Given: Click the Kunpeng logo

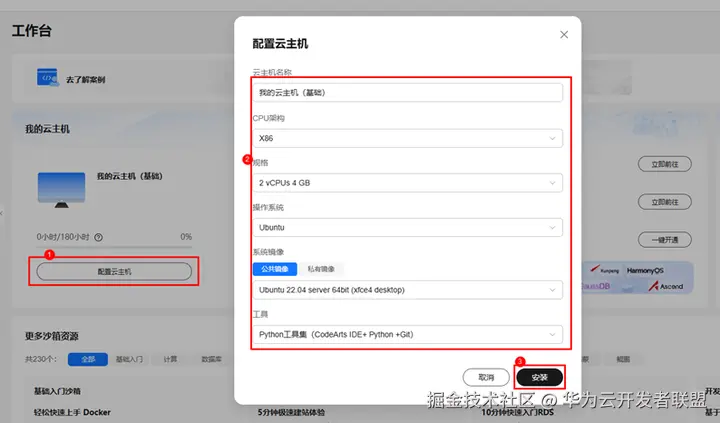Looking at the screenshot, I should click(x=604, y=270).
